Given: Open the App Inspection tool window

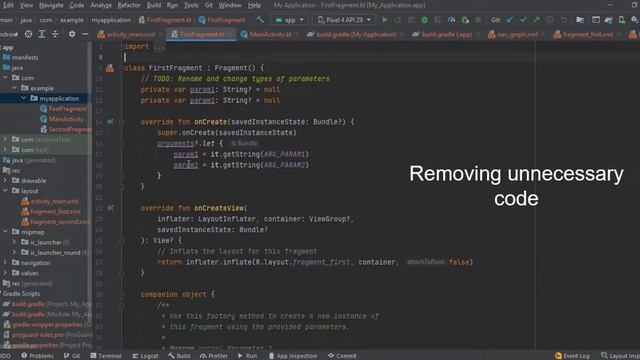Looking at the screenshot, I should pyautogui.click(x=292, y=356).
